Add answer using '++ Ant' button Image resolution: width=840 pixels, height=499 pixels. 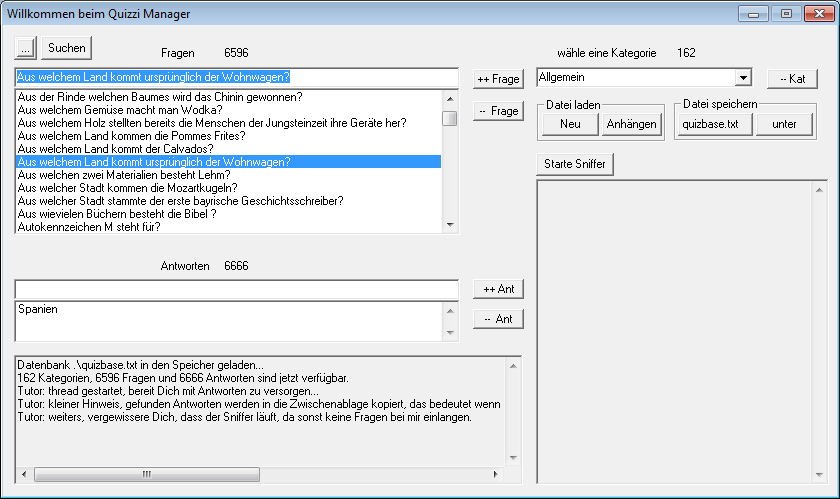498,289
